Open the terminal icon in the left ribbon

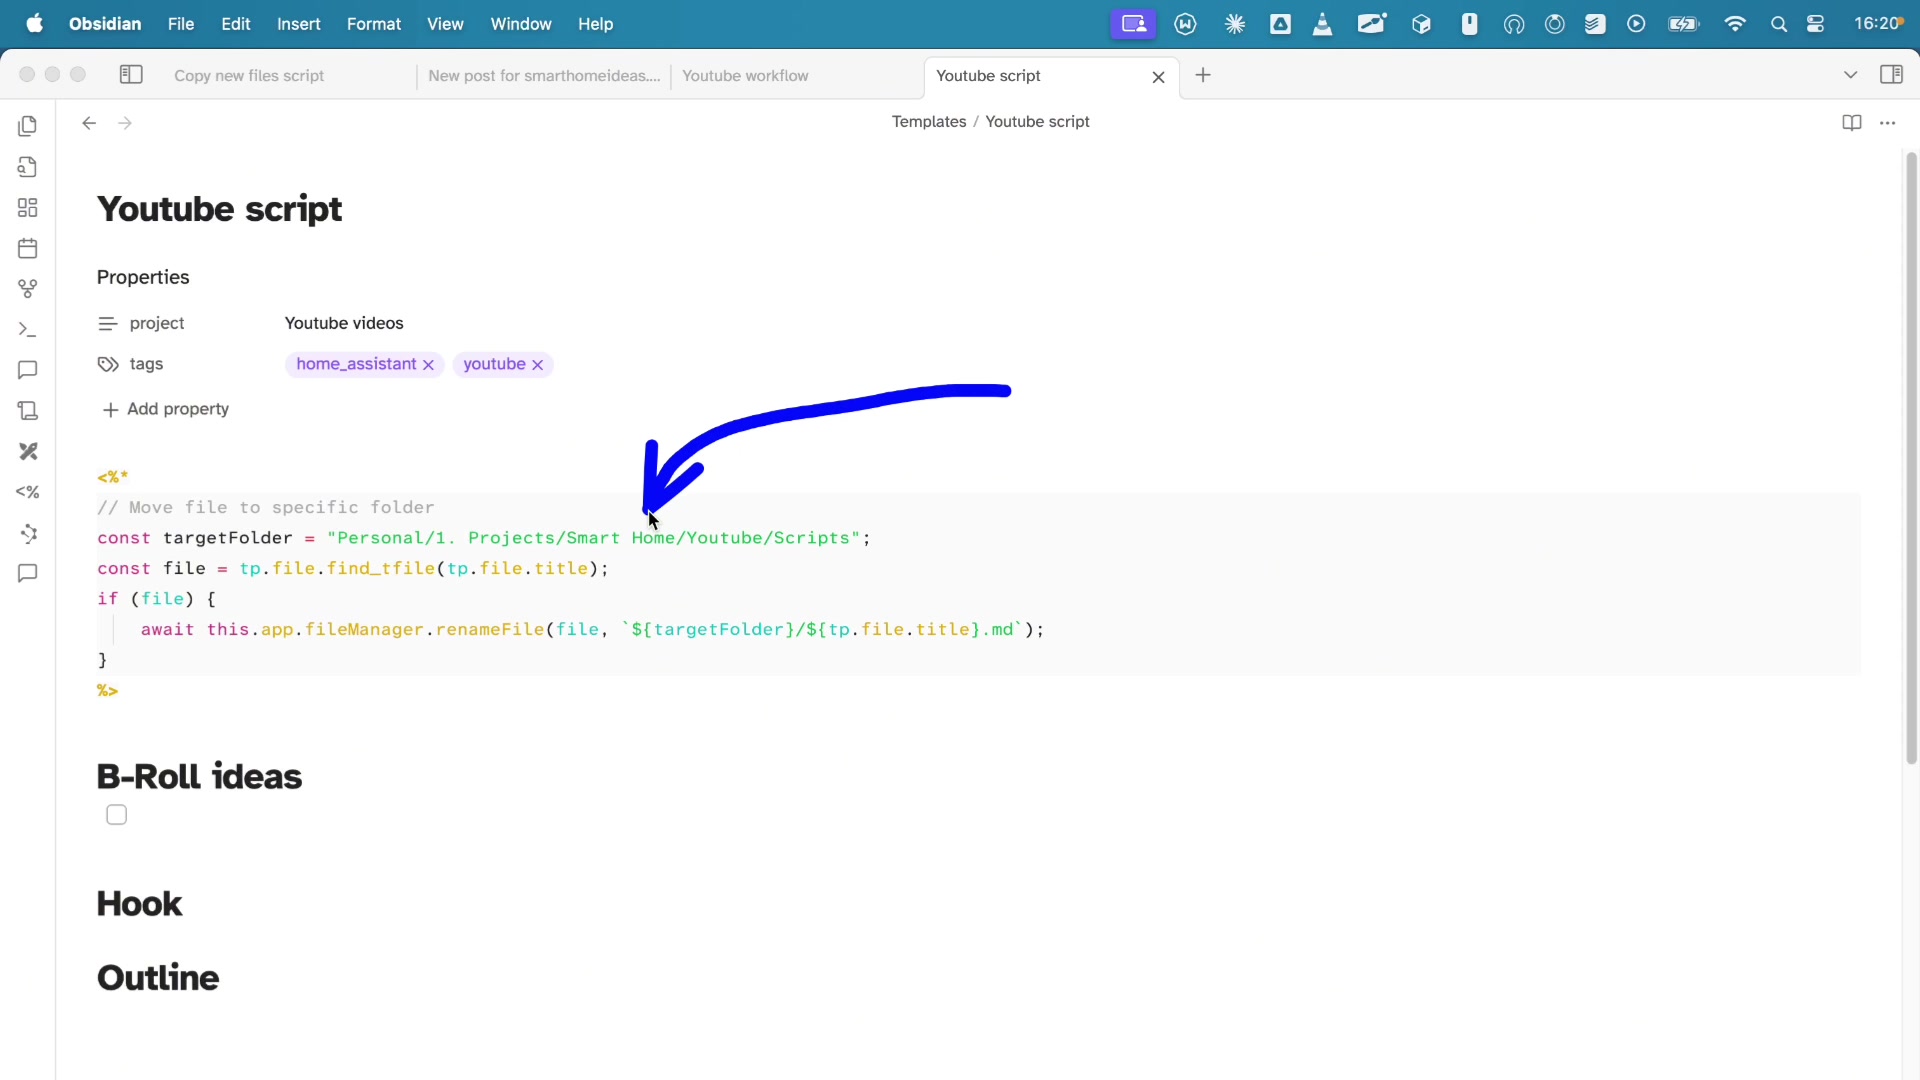27,330
